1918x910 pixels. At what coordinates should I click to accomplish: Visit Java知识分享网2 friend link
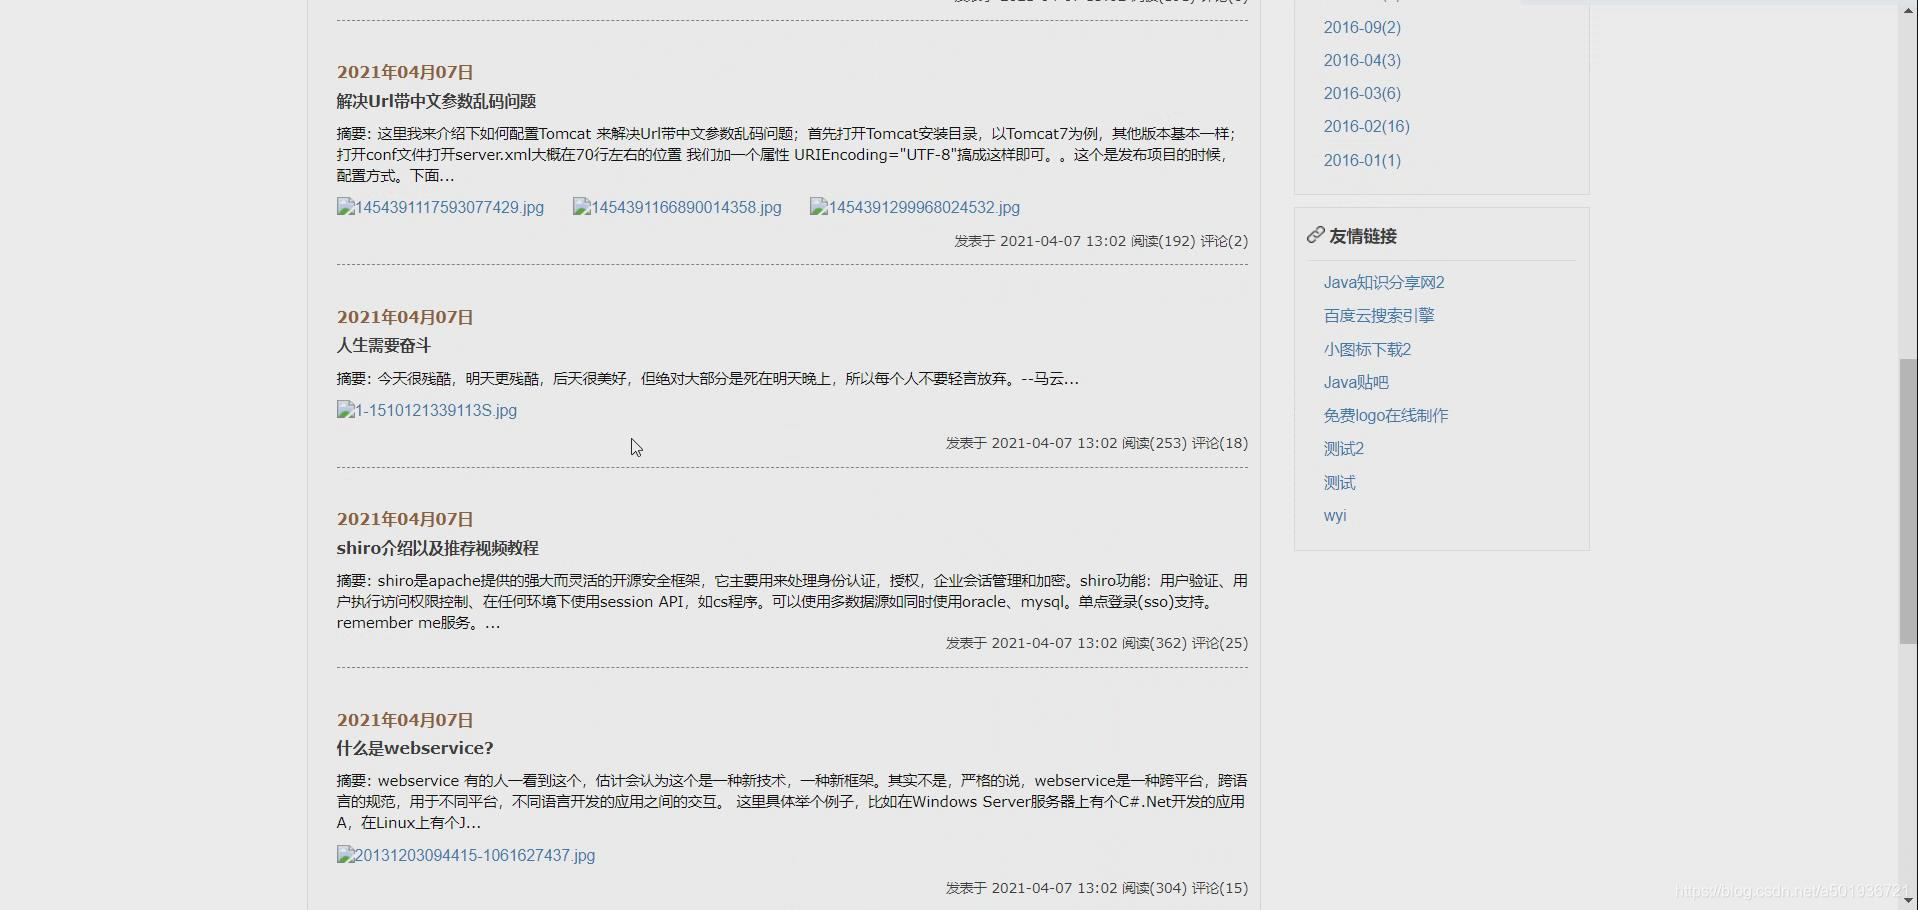[1384, 282]
